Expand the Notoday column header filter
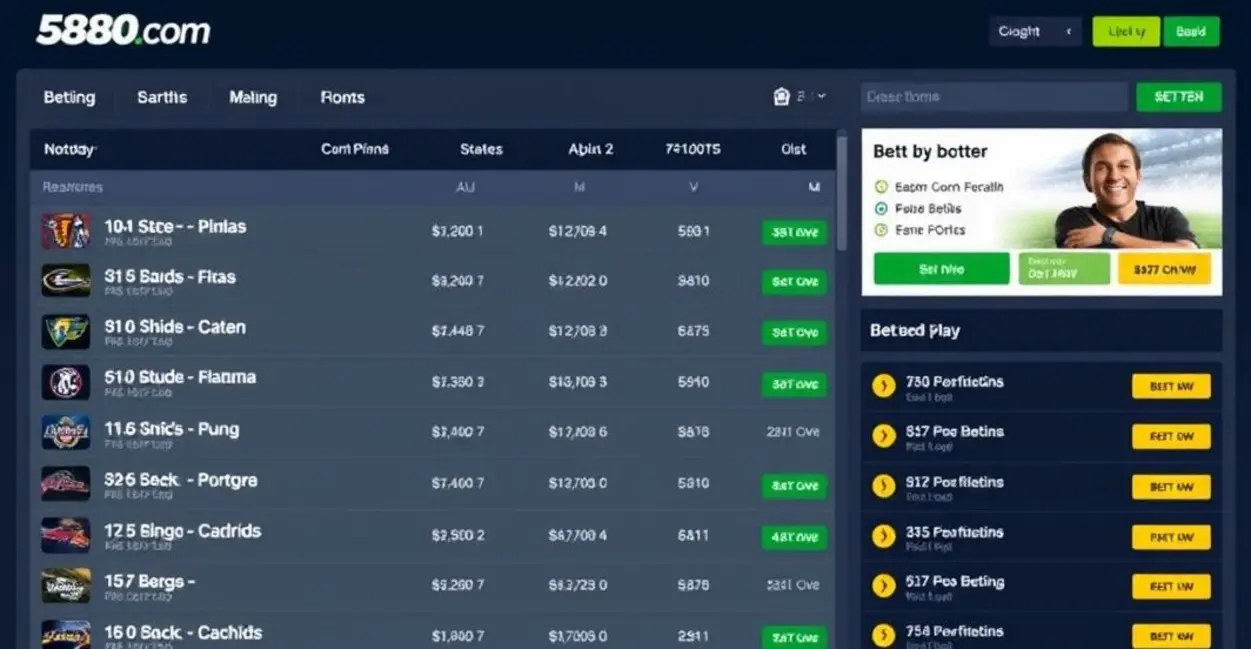The width and height of the screenshot is (1251, 649). coord(70,149)
